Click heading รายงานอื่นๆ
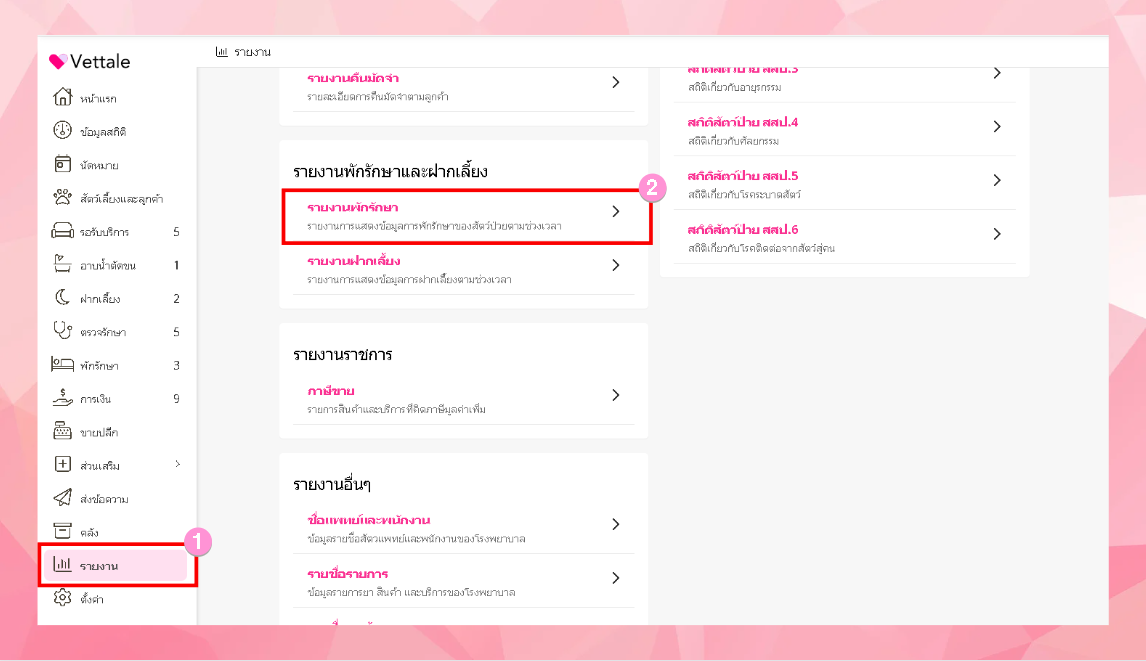 332,484
